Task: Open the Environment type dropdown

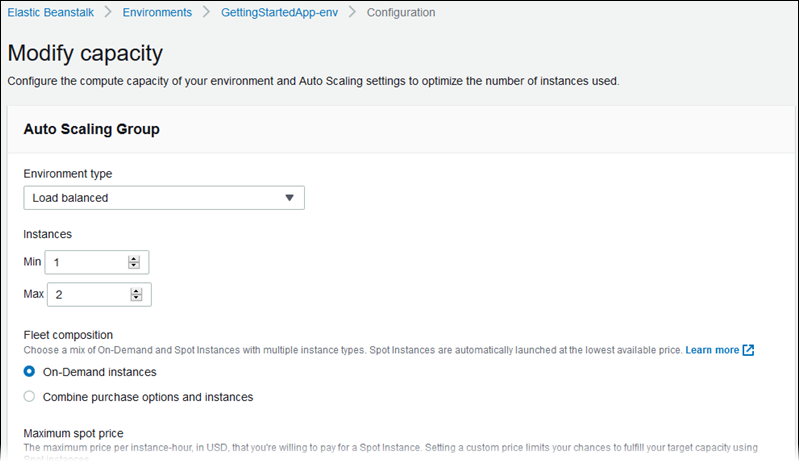Action: pyautogui.click(x=164, y=198)
